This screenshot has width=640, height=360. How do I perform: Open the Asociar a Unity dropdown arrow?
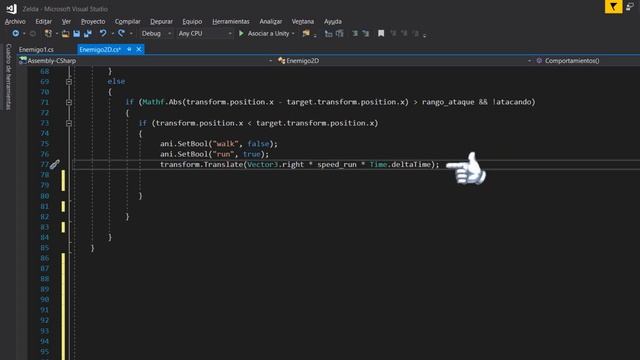point(293,34)
